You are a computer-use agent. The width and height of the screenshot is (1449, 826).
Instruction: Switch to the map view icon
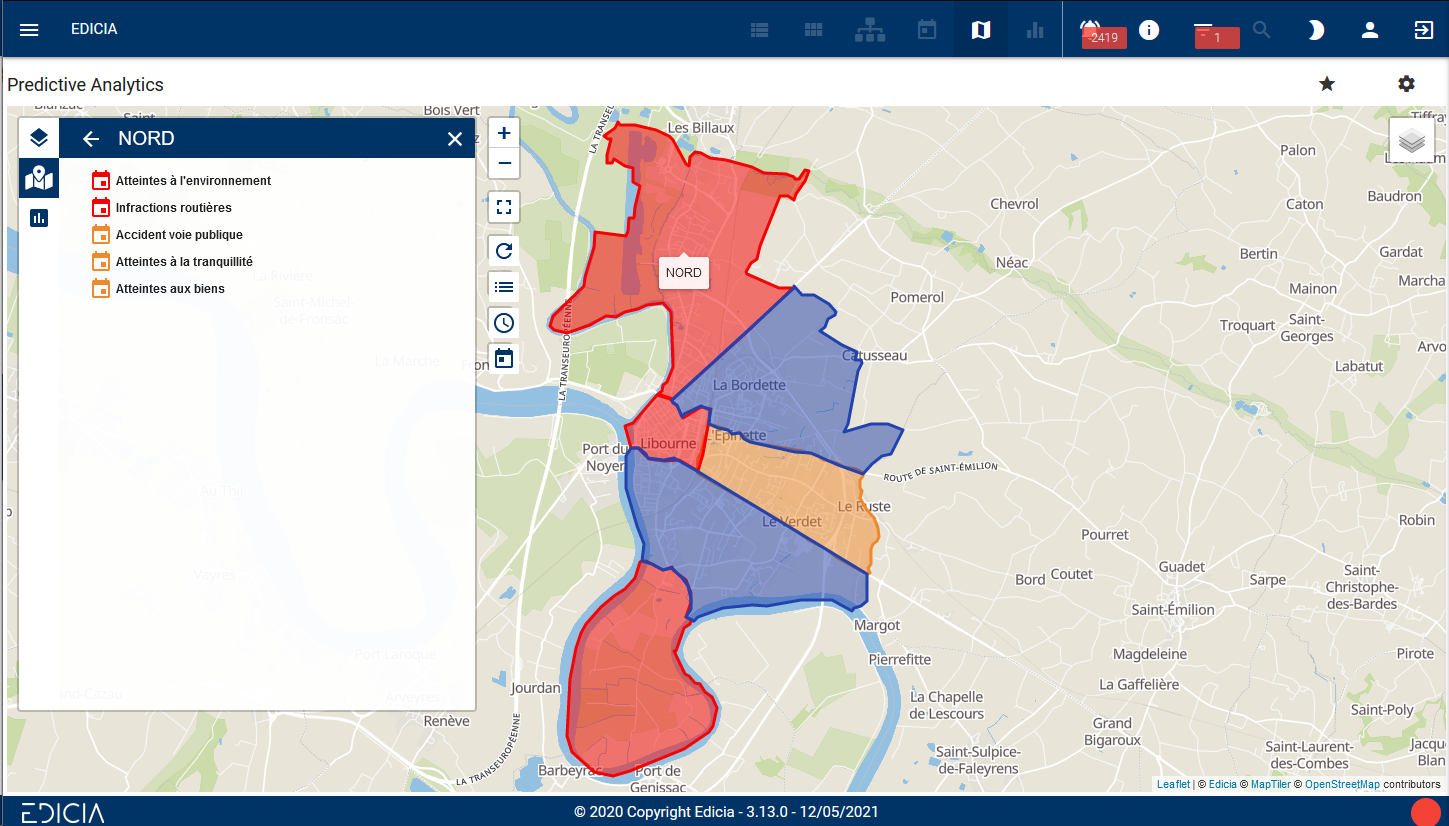pos(980,30)
